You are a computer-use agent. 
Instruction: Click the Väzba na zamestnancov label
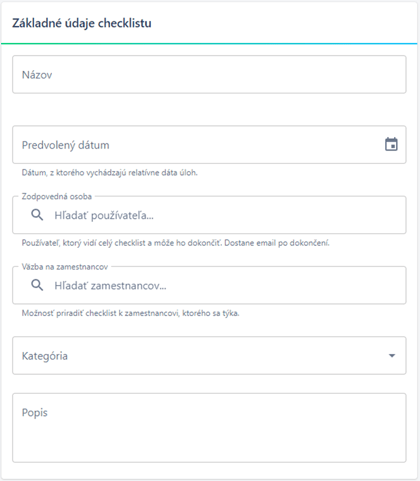click(65, 267)
